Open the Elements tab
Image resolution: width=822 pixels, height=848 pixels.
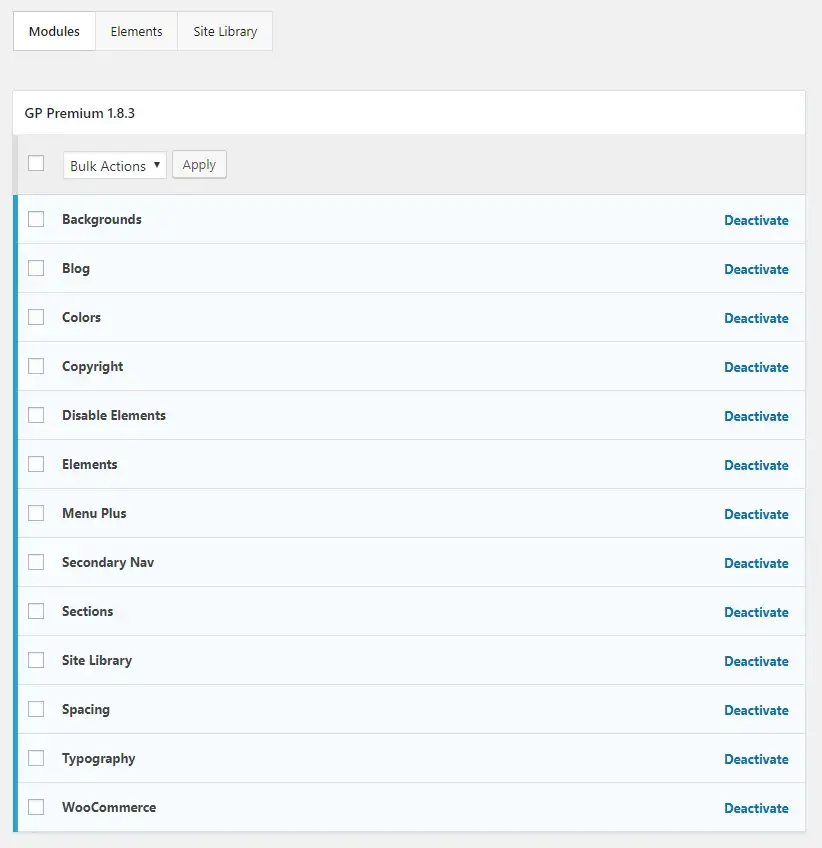coord(136,31)
